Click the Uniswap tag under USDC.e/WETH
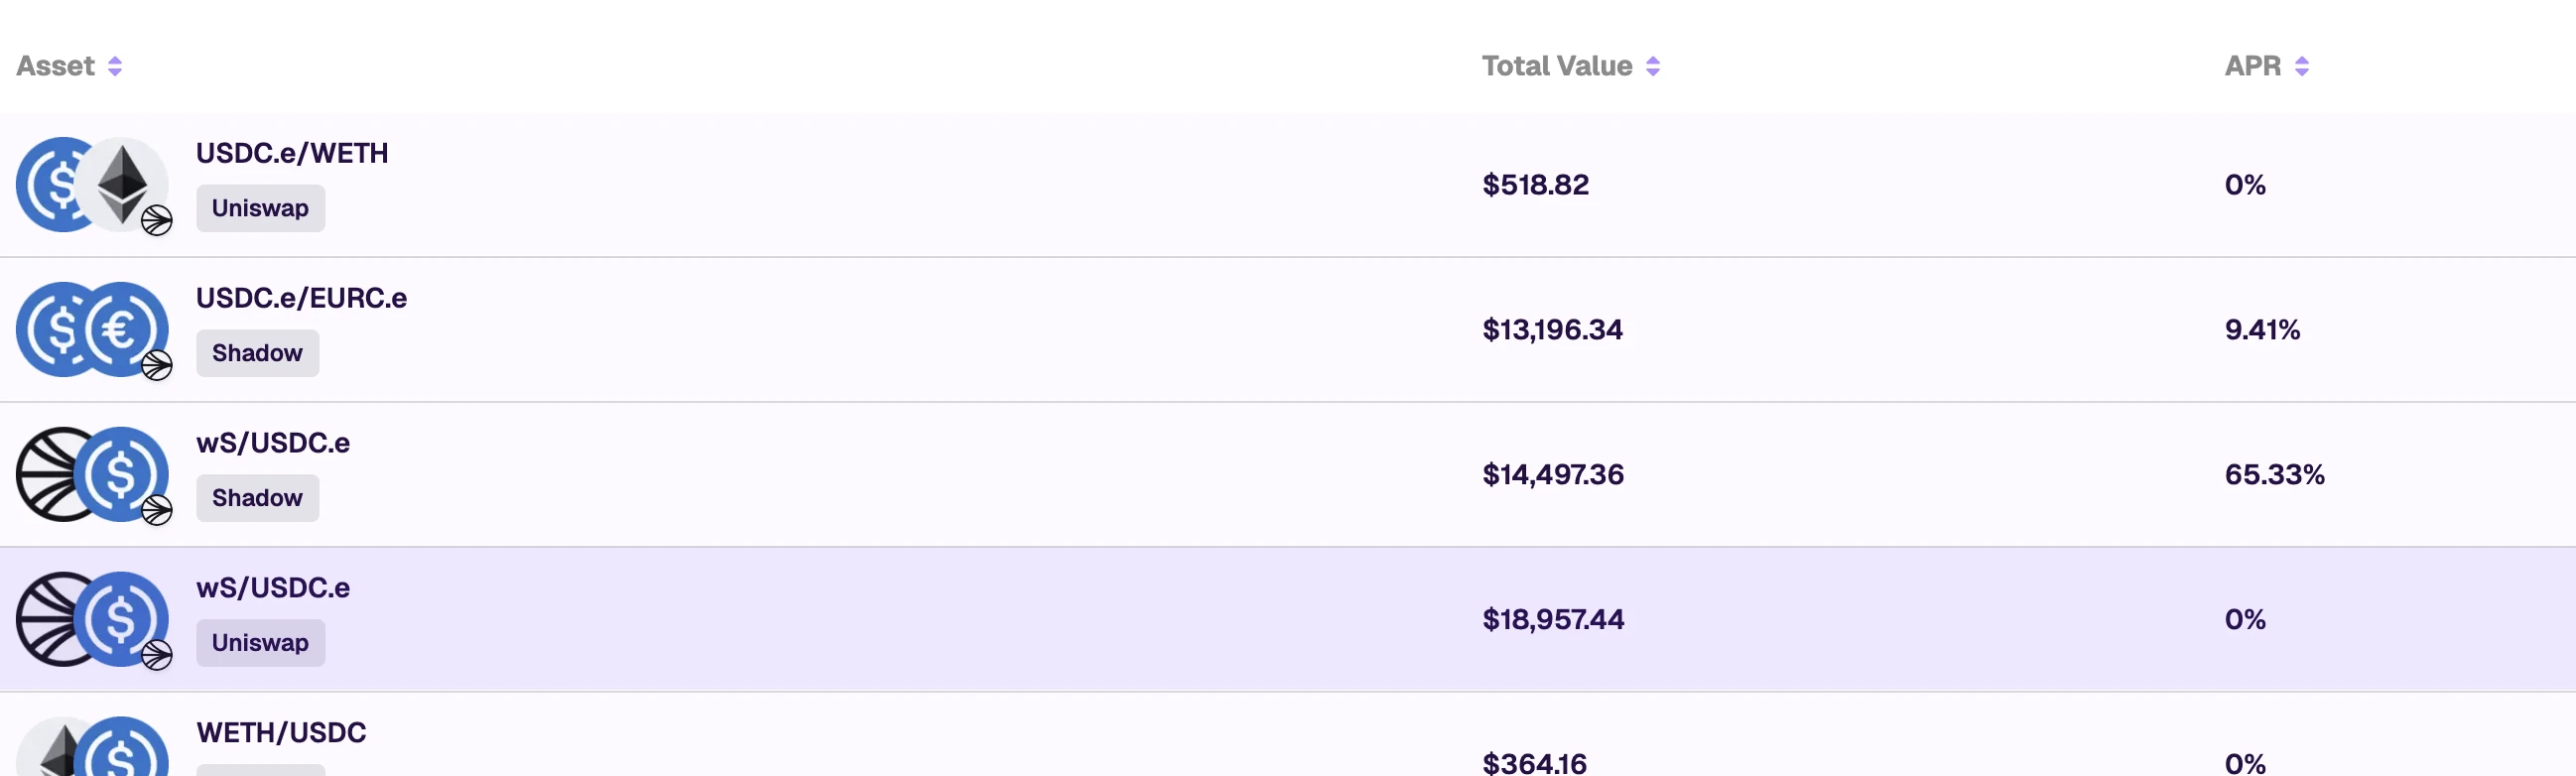The image size is (2576, 776). (260, 208)
